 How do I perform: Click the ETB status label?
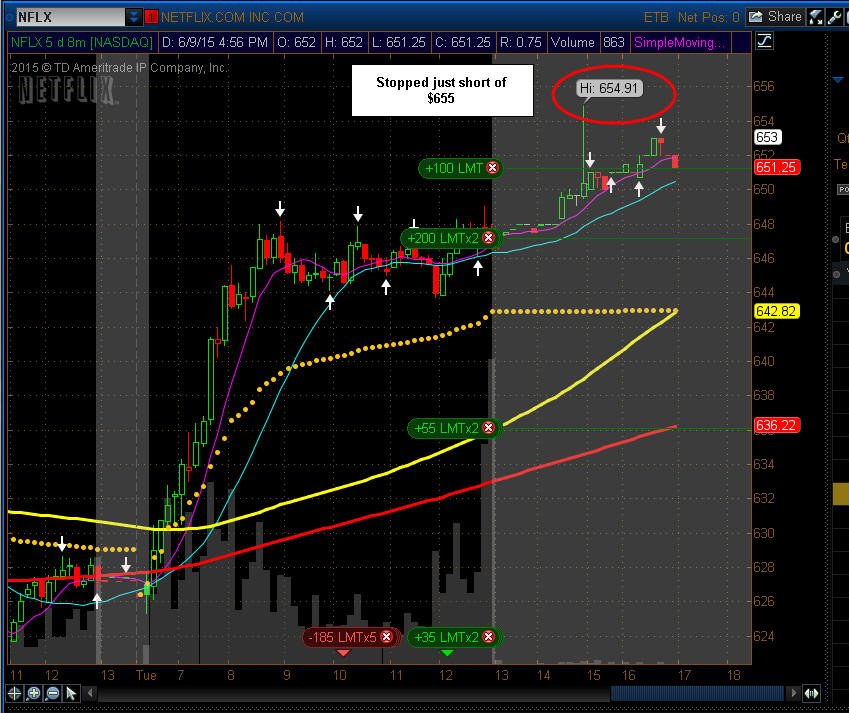click(x=656, y=17)
